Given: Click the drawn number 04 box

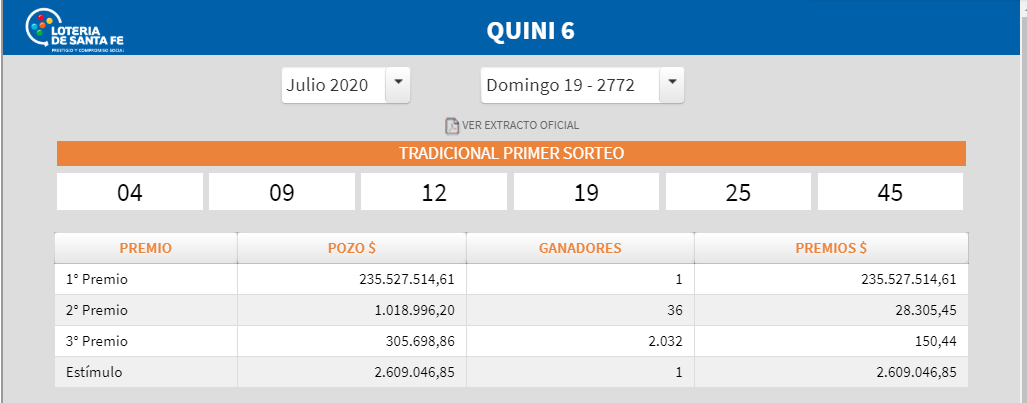Looking at the screenshot, I should tap(130, 192).
